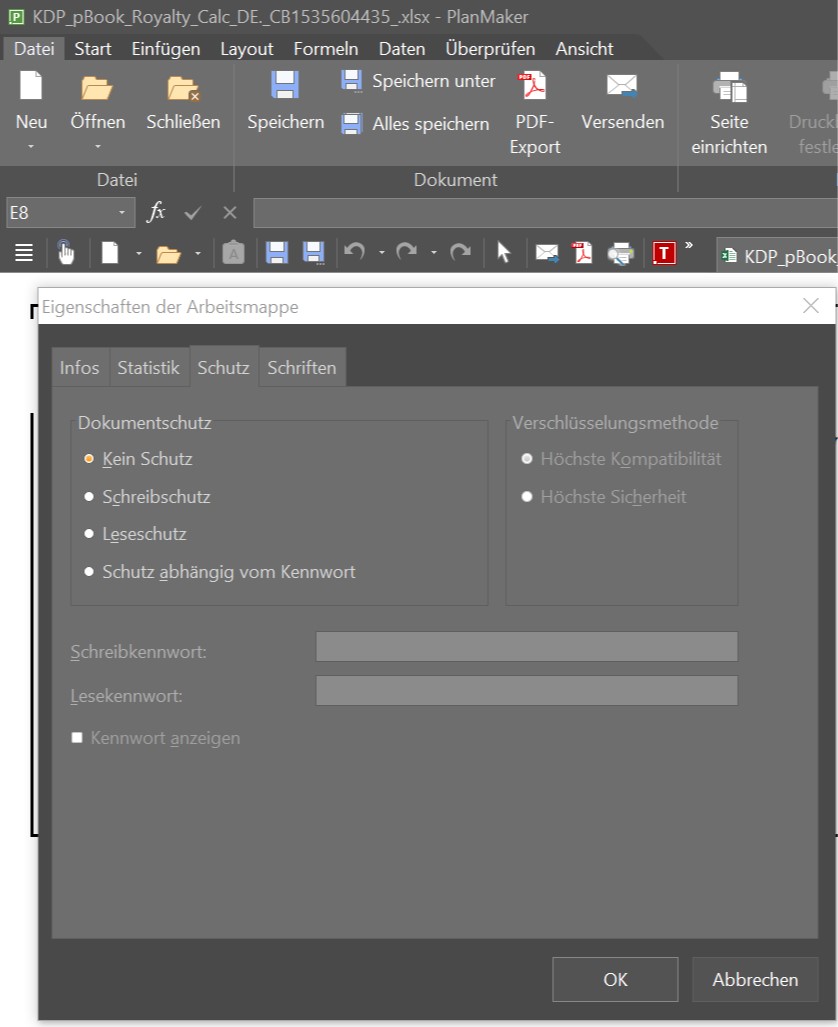This screenshot has width=838, height=1027.
Task: Click the red T TextMaker icon
Action: [x=664, y=253]
